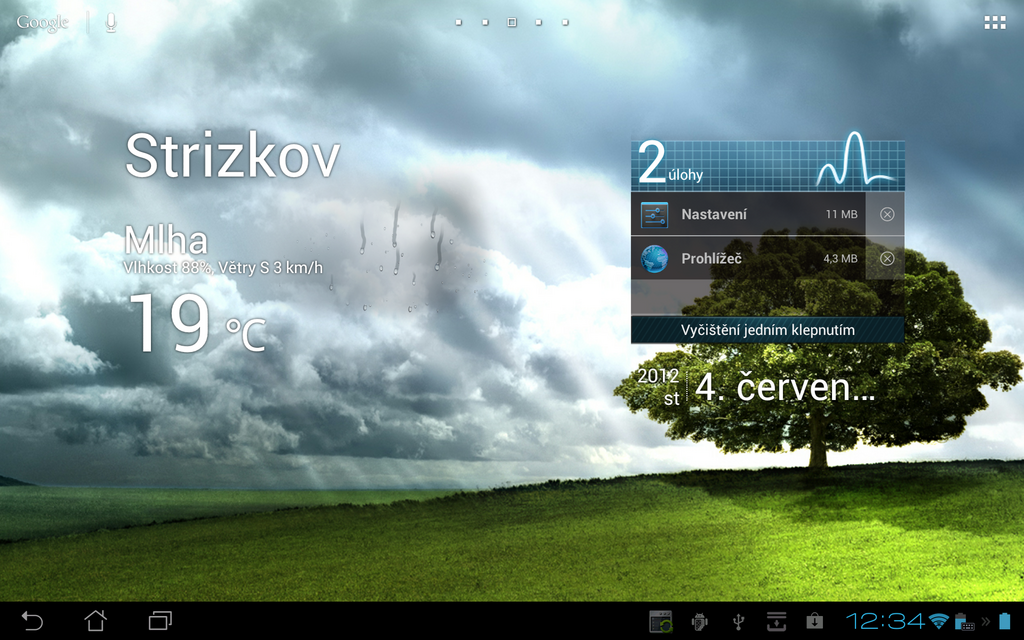1024x640 pixels.
Task: Select the rightmost home screen page dot
Action: coord(564,21)
